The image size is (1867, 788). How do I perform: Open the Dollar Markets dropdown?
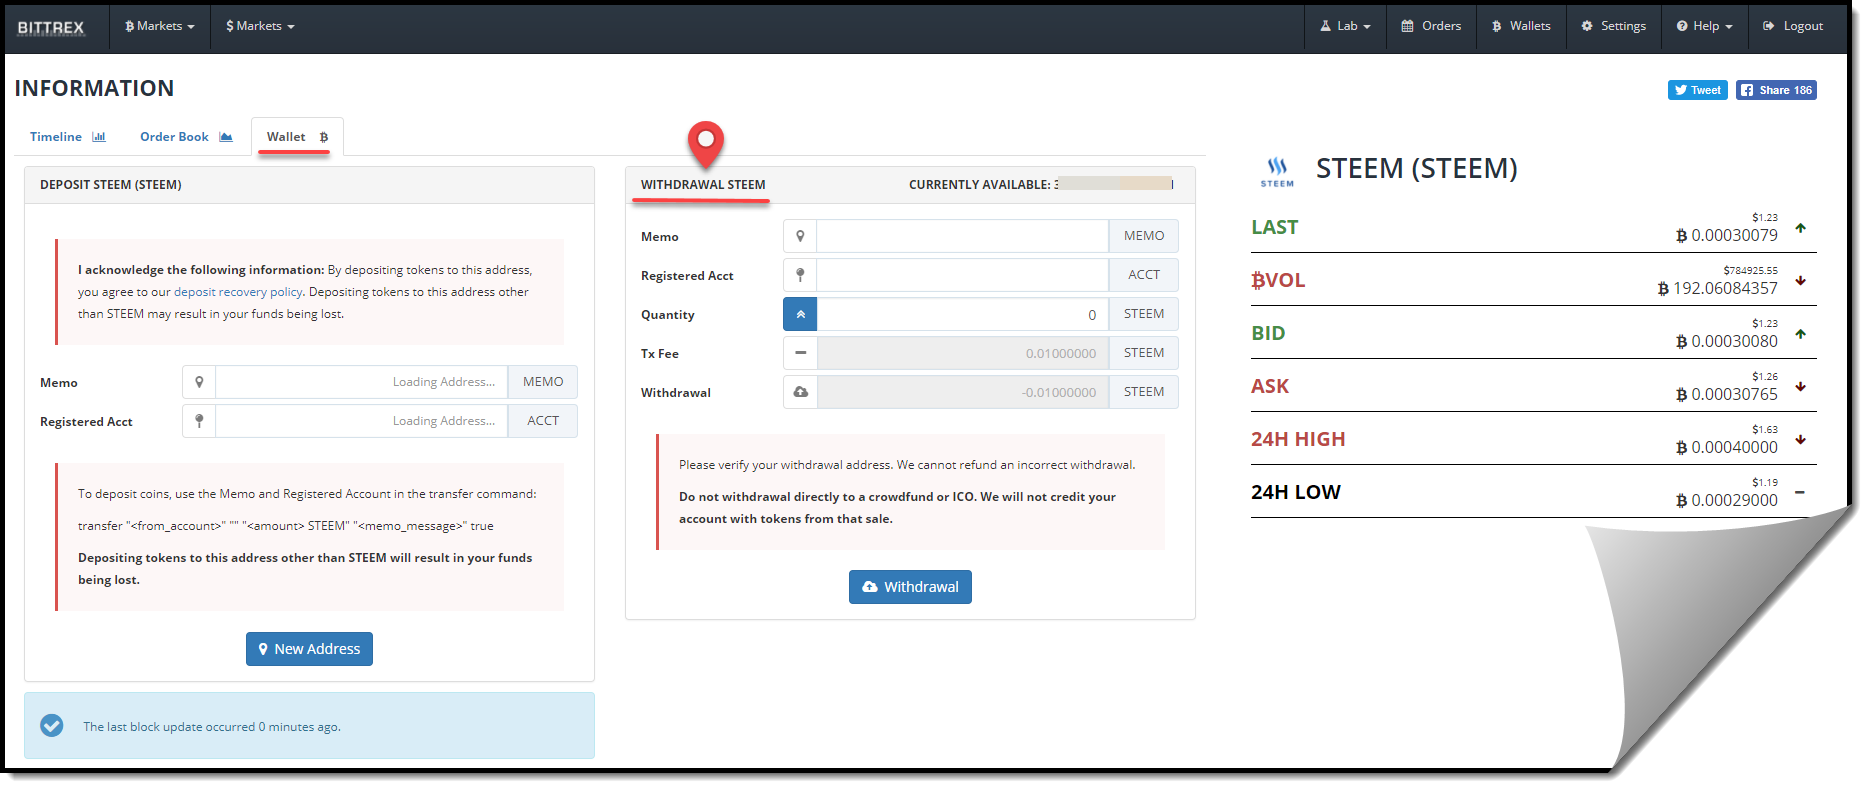pos(260,26)
